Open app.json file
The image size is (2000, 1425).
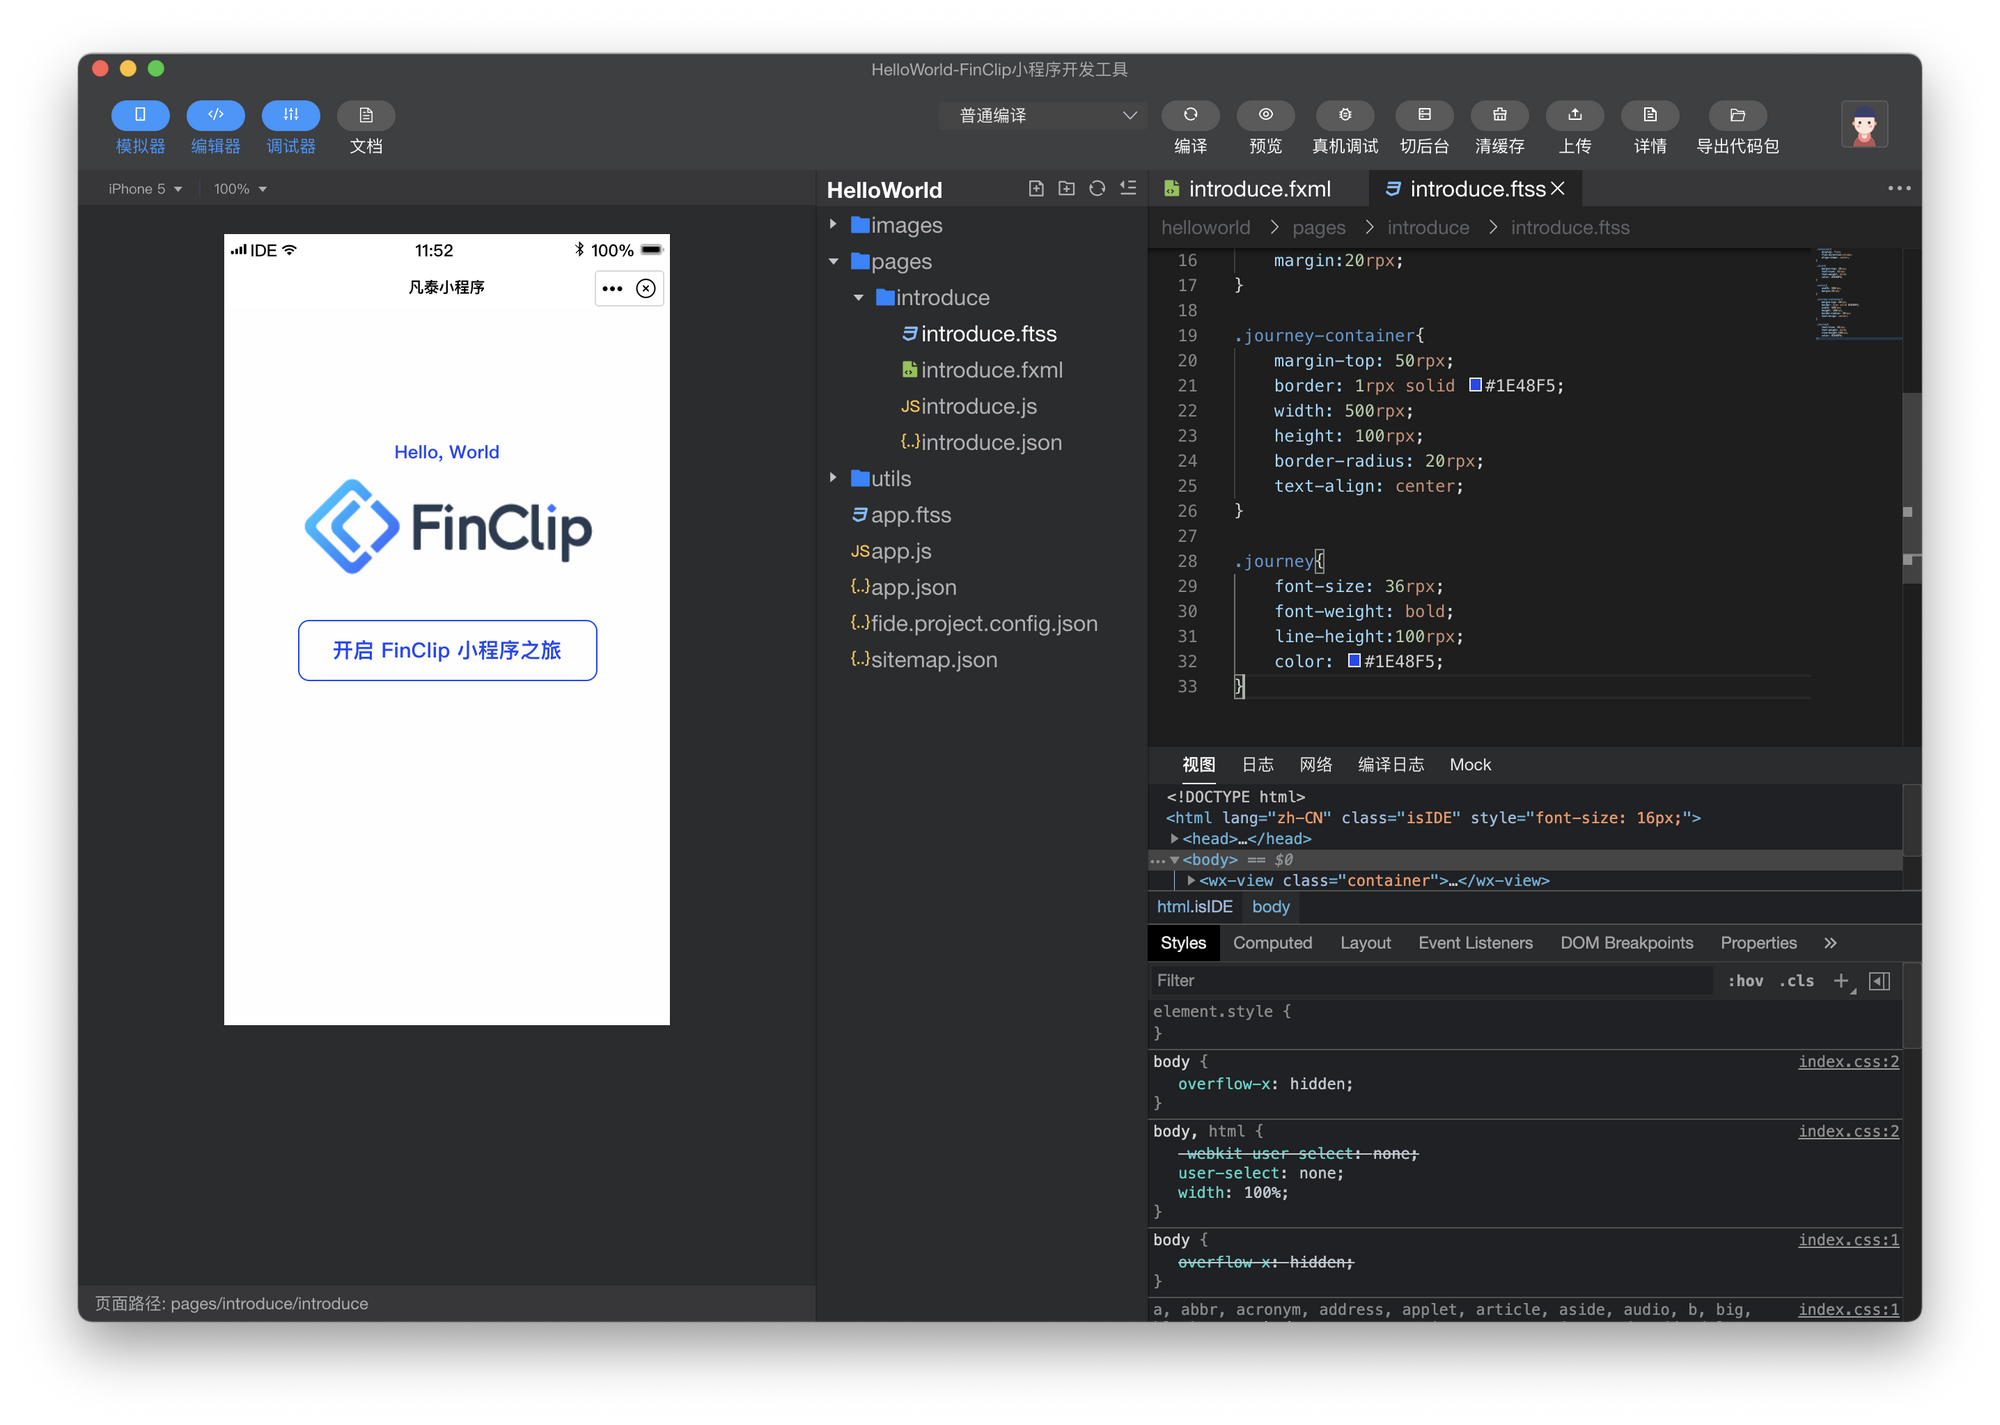[903, 587]
